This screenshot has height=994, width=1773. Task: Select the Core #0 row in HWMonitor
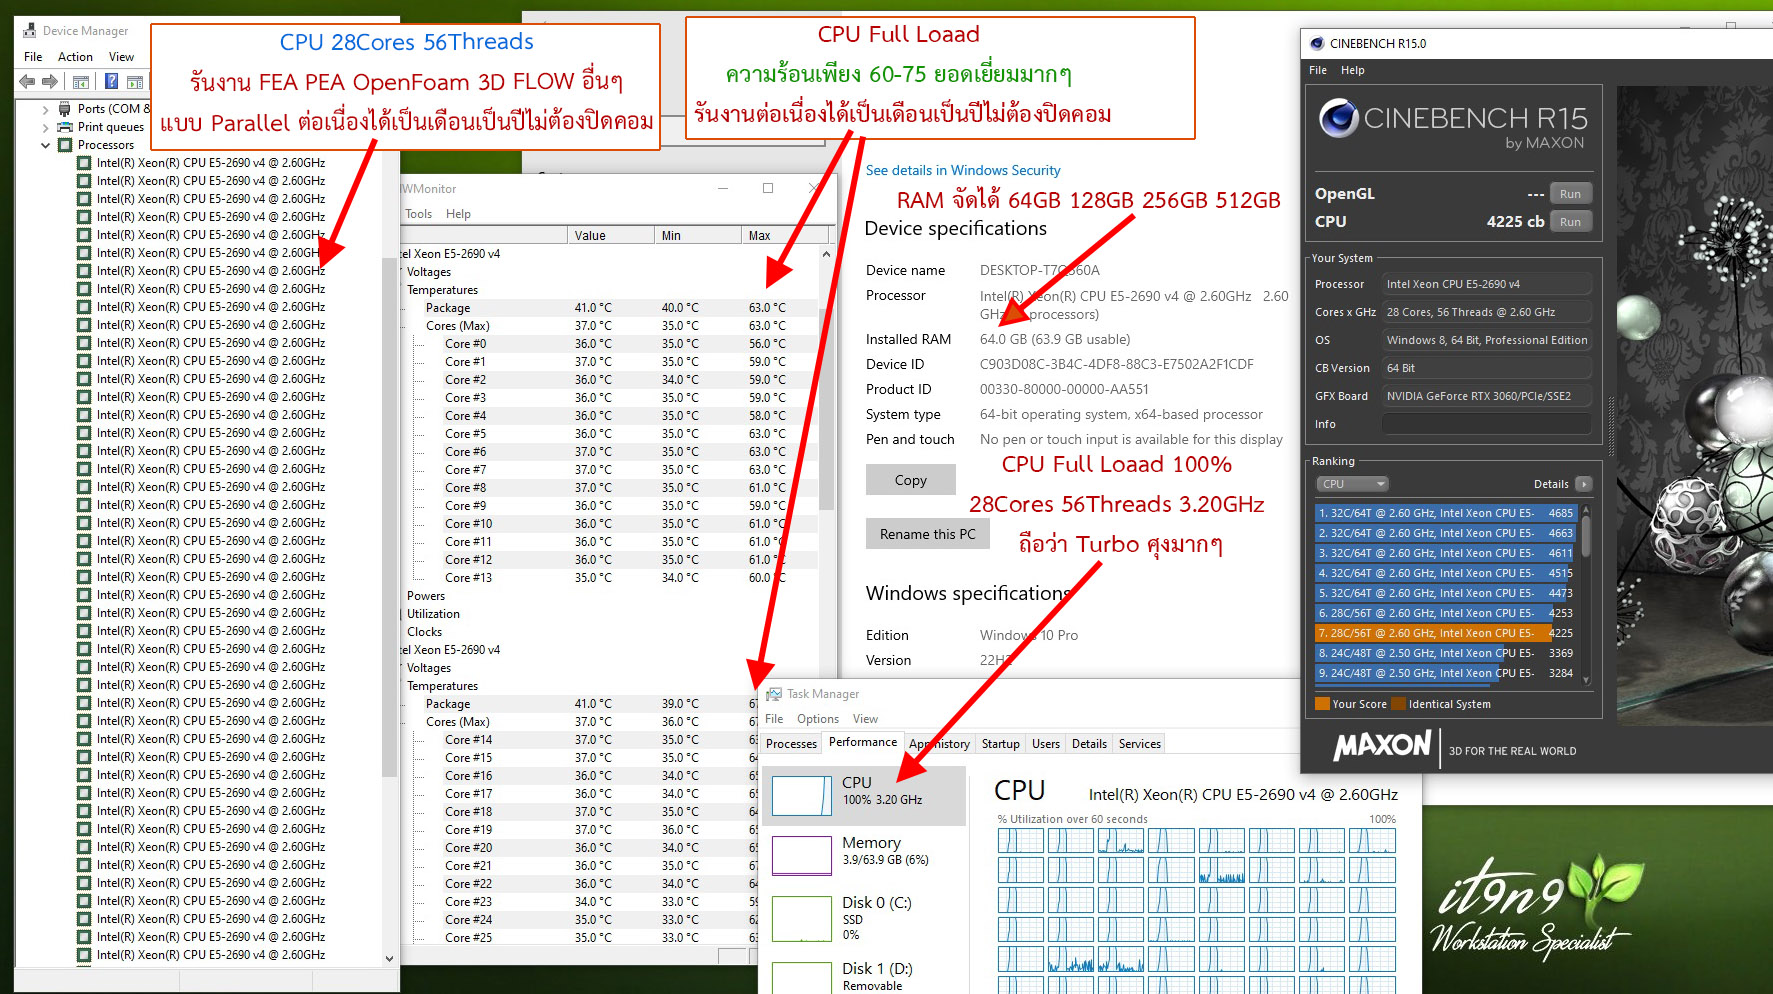click(x=611, y=344)
